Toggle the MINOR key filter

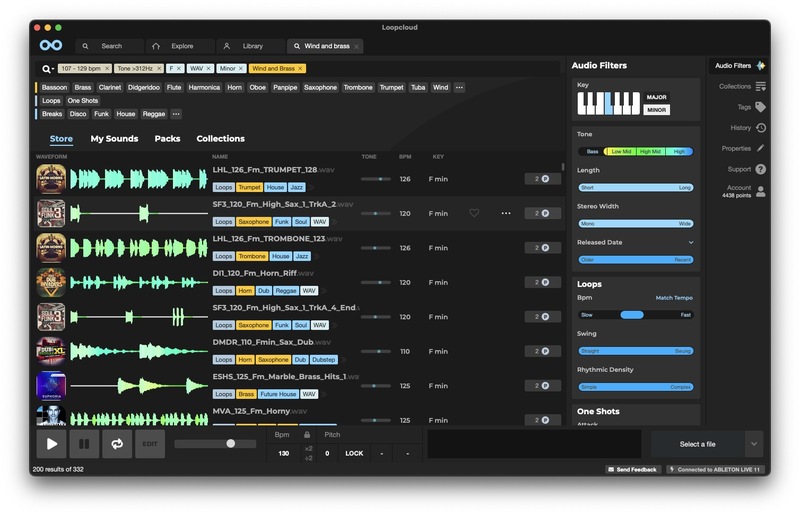point(657,109)
